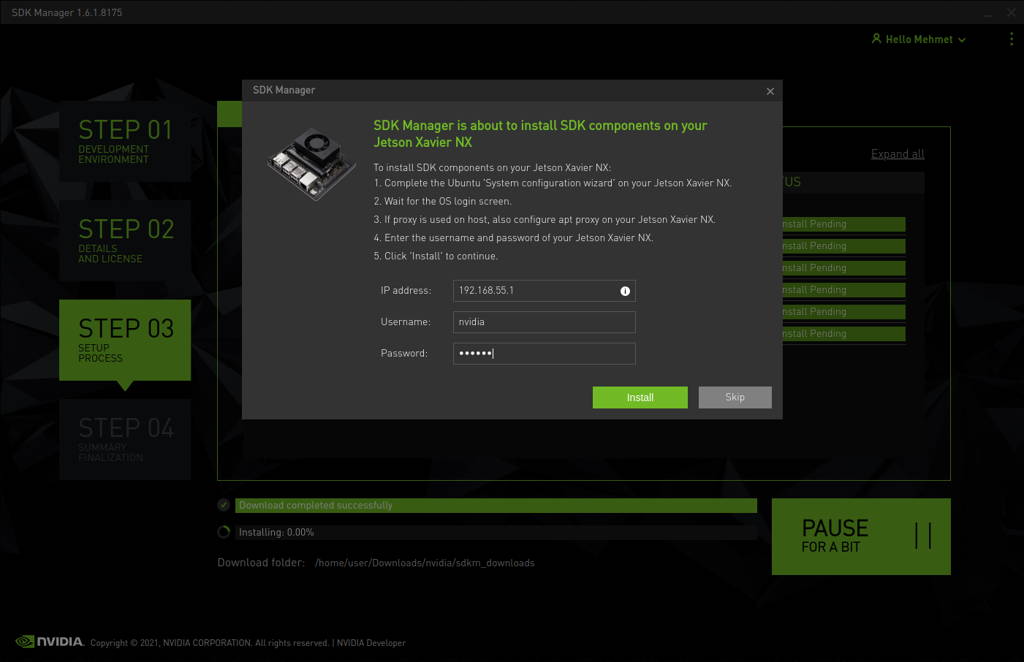Click the download completed checkmark icon
This screenshot has height=662, width=1024.
223,505
